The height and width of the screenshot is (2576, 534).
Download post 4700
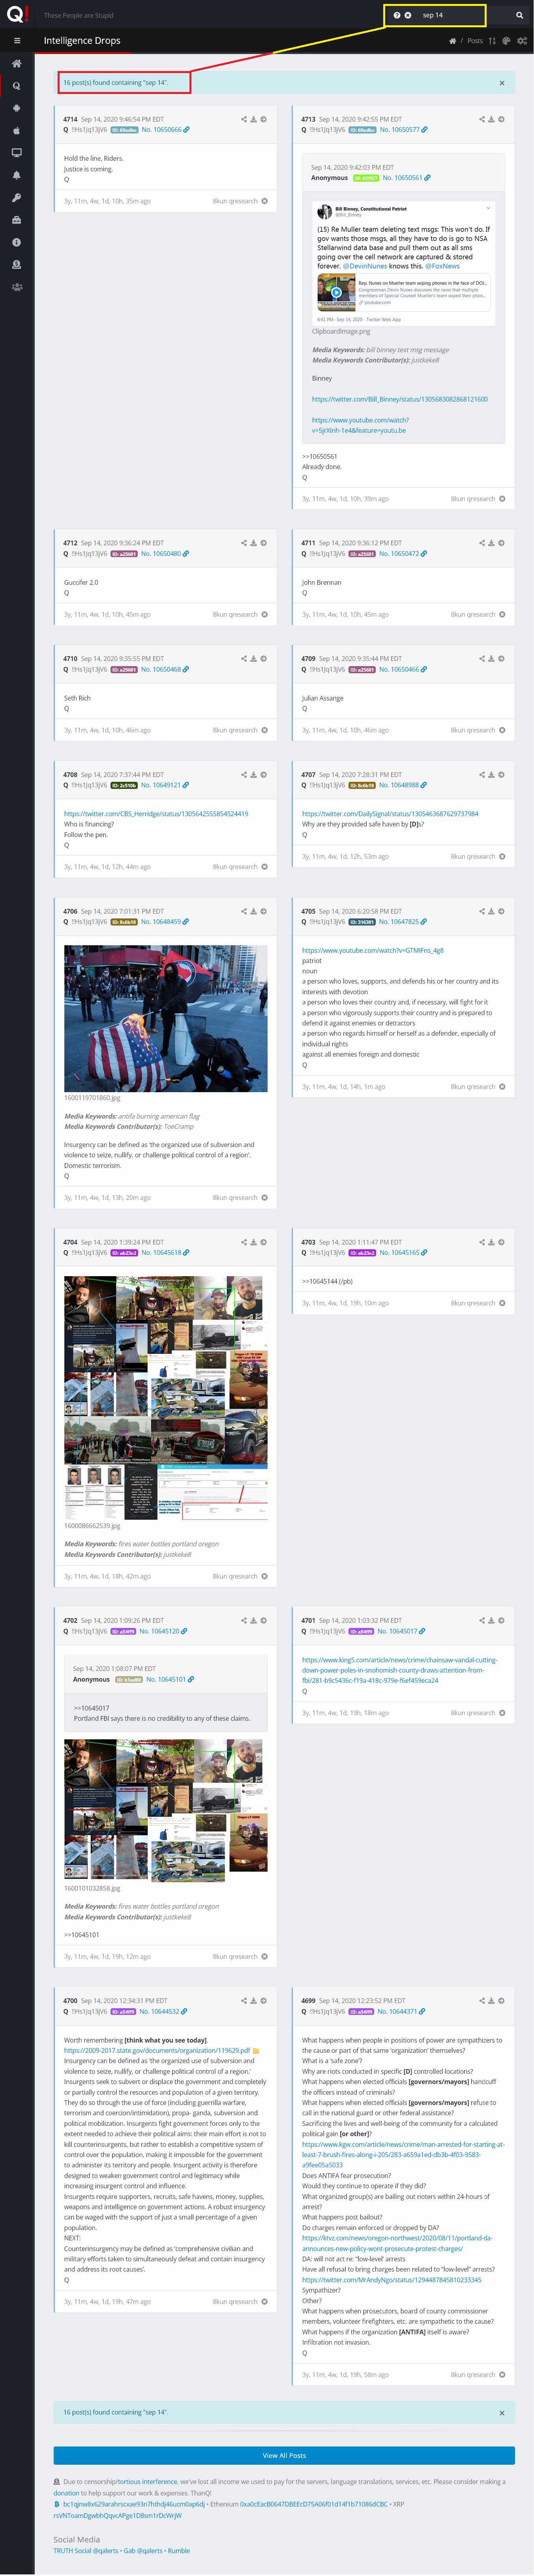tap(254, 2001)
